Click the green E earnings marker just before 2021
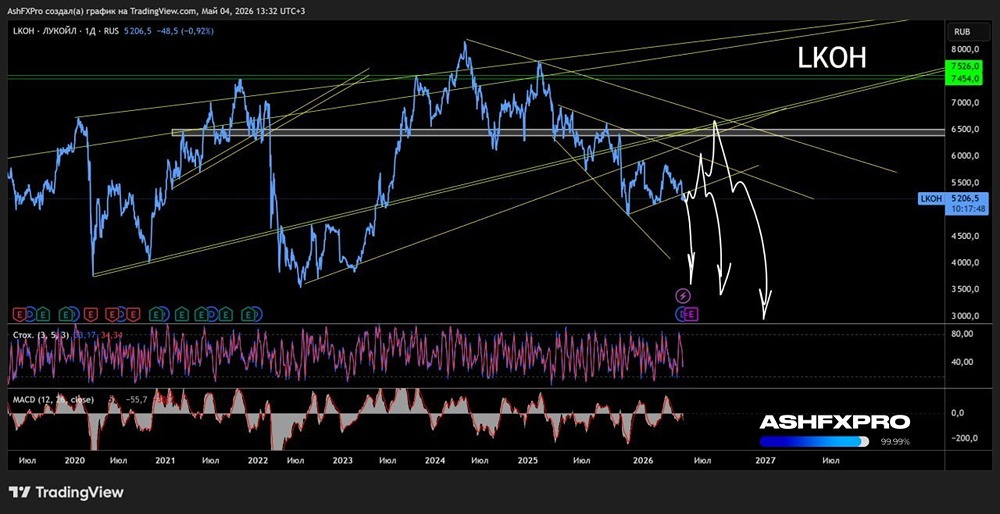This screenshot has width=1000, height=514. pyautogui.click(x=156, y=314)
